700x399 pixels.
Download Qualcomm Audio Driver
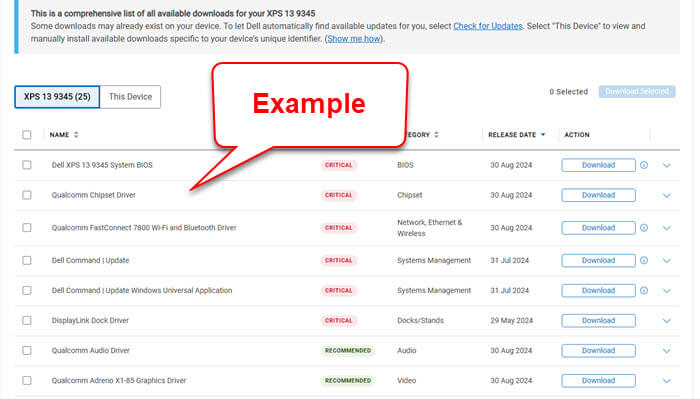(x=598, y=350)
